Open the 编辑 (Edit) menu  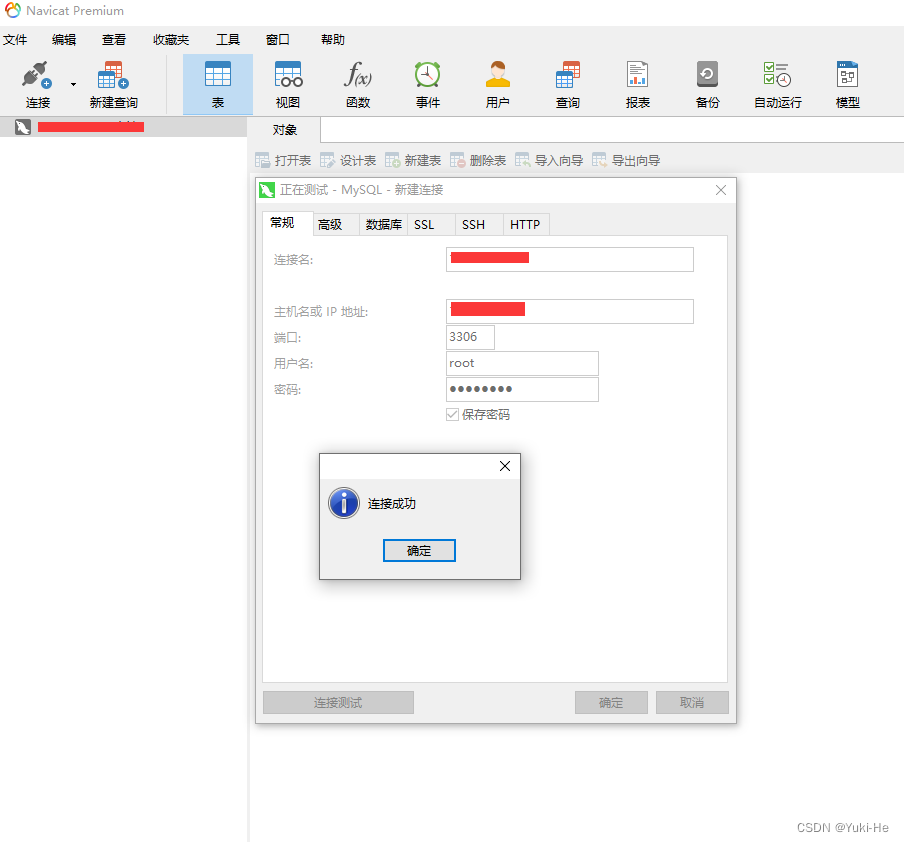[x=64, y=40]
